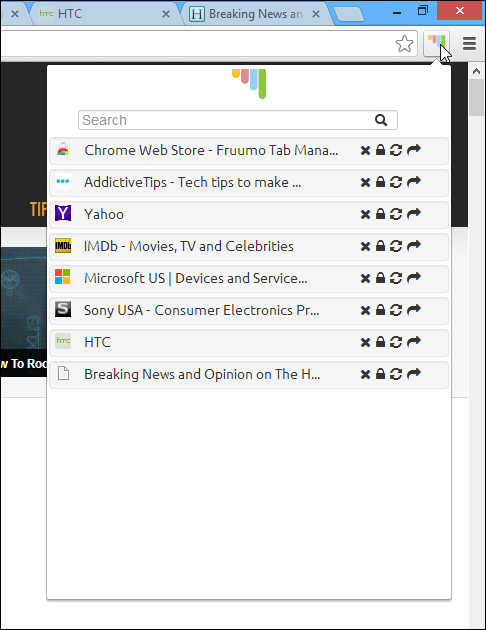Bookmark this page with the star icon
The height and width of the screenshot is (630, 486).
[x=404, y=43]
